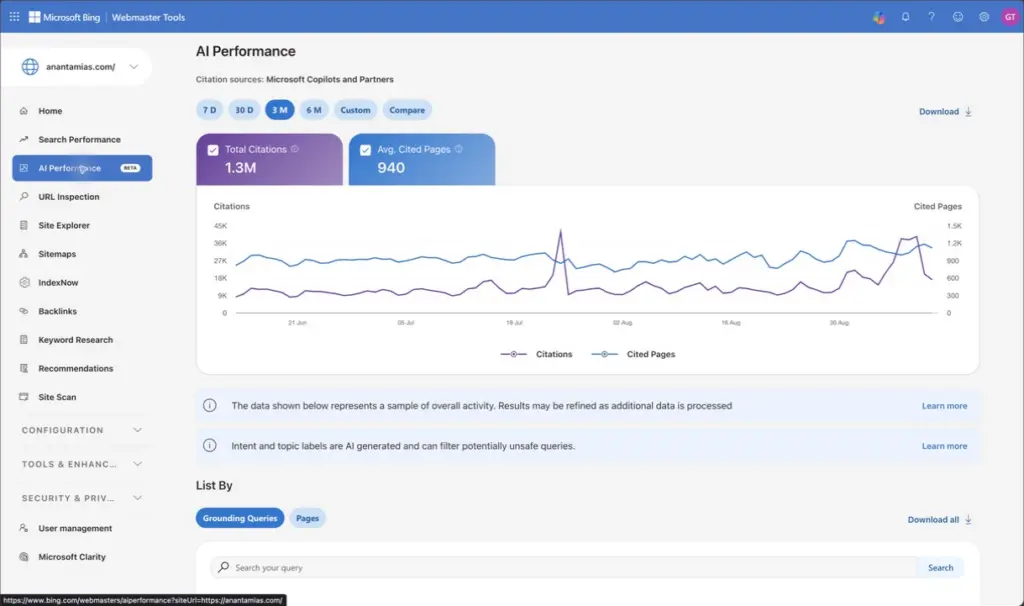Open Site Explorer page
This screenshot has height=606, width=1024.
point(64,225)
